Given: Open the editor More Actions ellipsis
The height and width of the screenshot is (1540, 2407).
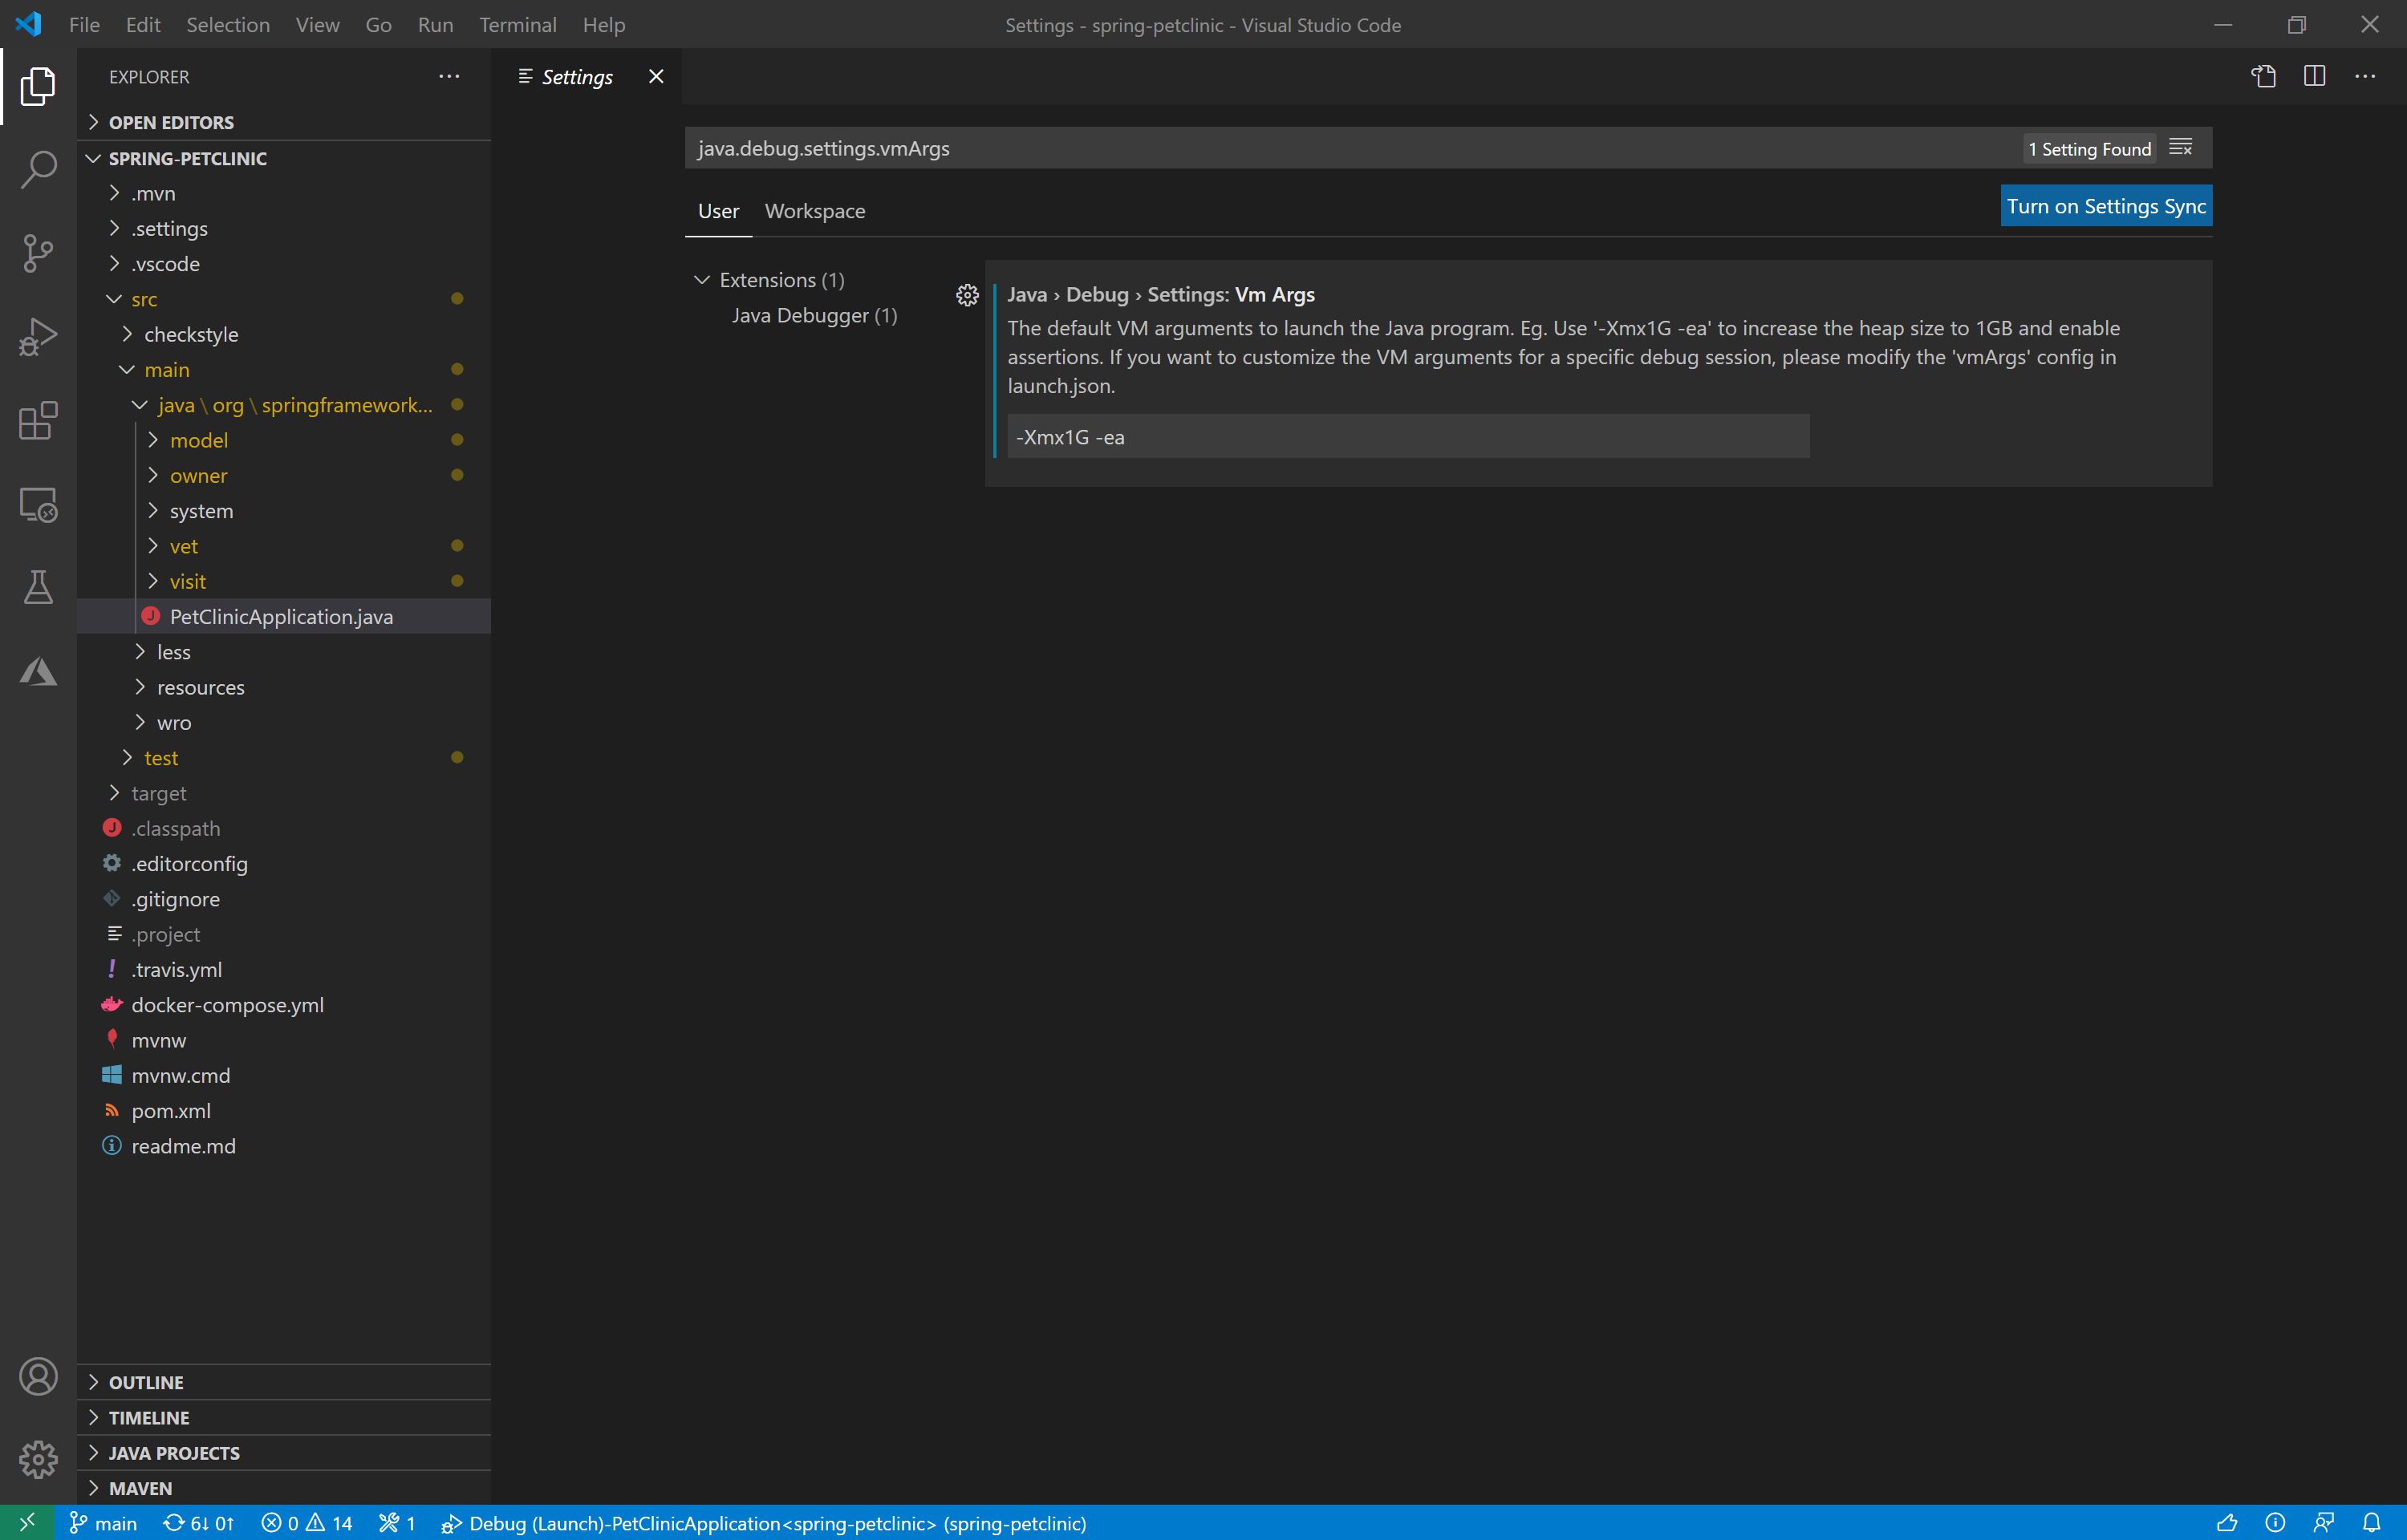Looking at the screenshot, I should pos(2365,76).
